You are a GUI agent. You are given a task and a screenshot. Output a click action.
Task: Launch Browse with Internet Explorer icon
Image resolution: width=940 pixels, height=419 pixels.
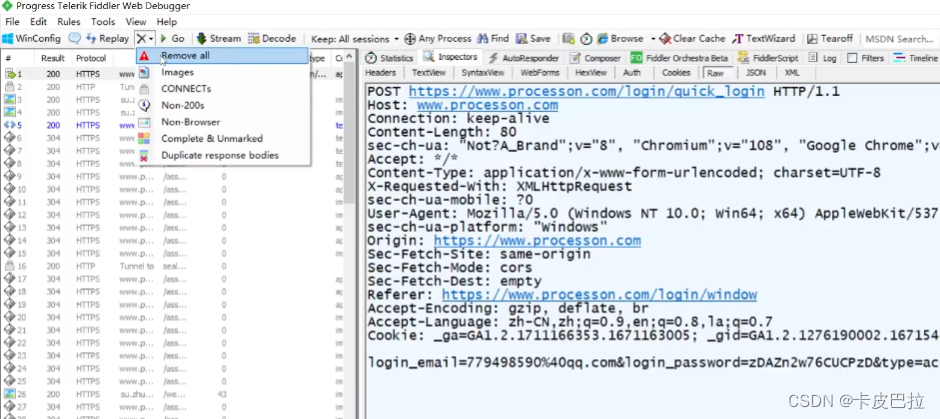pyautogui.click(x=620, y=38)
